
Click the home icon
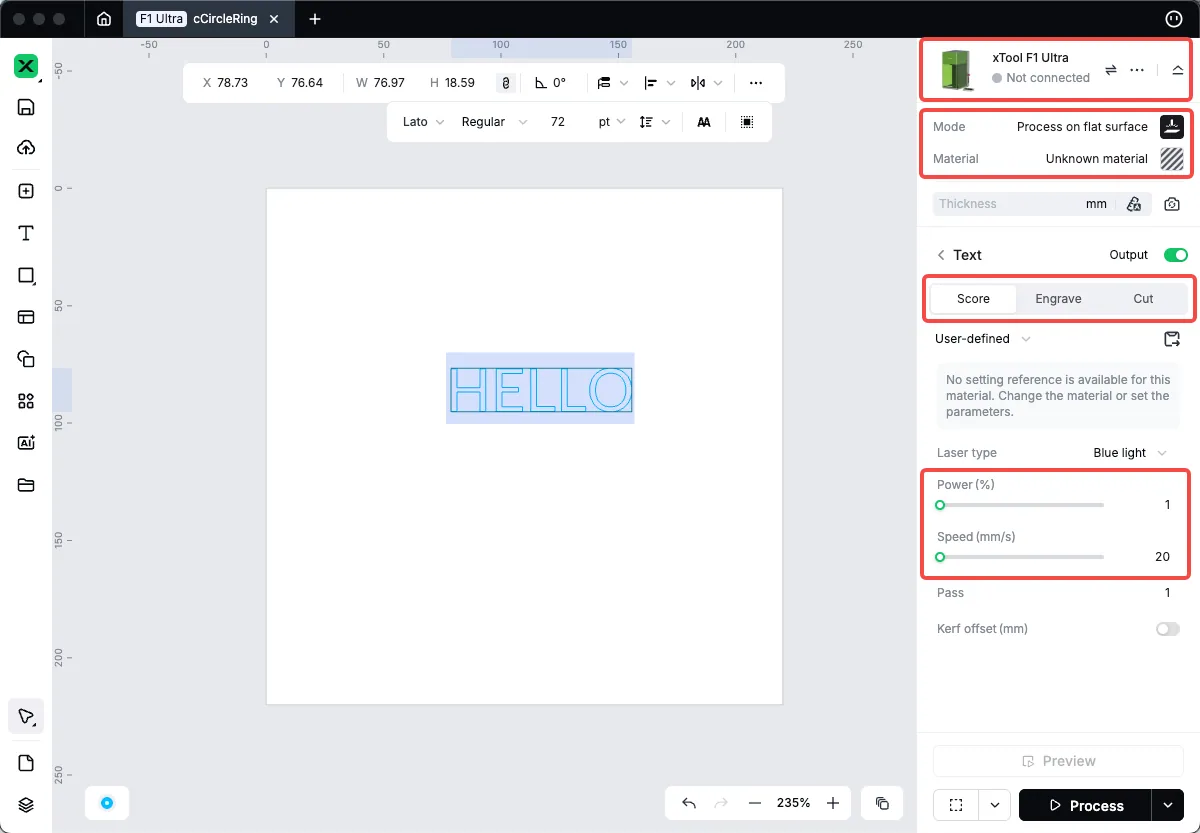click(103, 19)
